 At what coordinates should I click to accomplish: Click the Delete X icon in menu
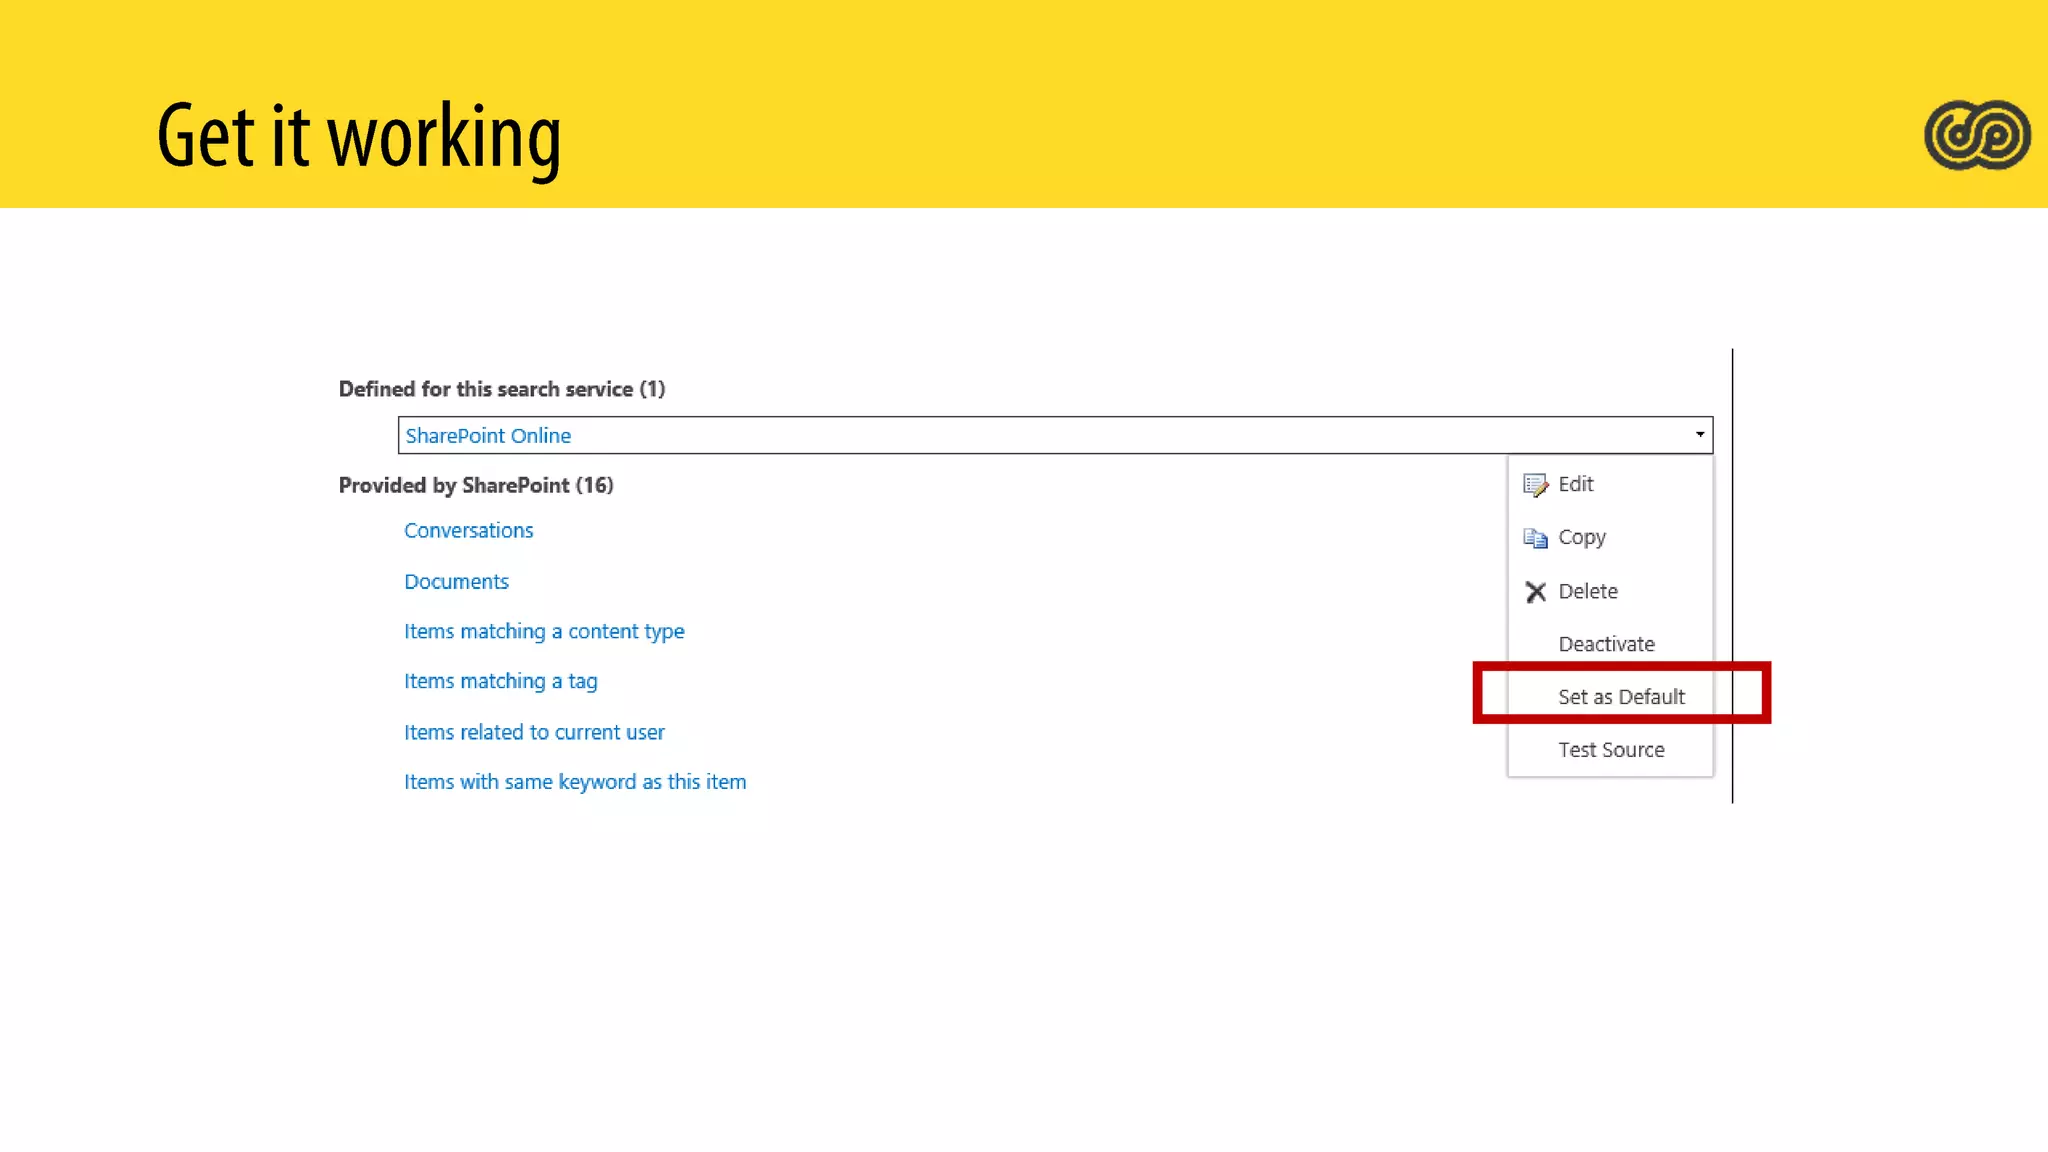1535,592
